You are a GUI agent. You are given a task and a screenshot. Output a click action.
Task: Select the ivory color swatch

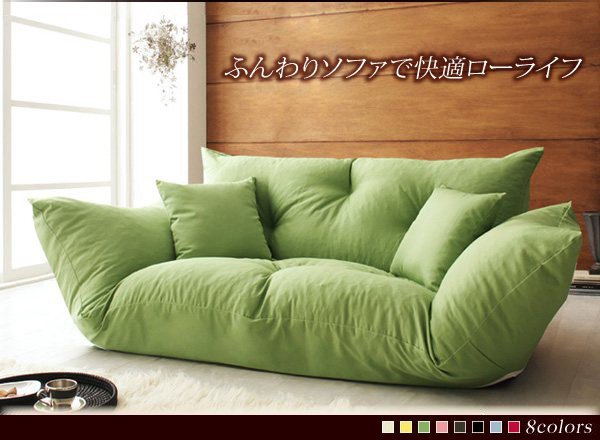tap(390, 427)
